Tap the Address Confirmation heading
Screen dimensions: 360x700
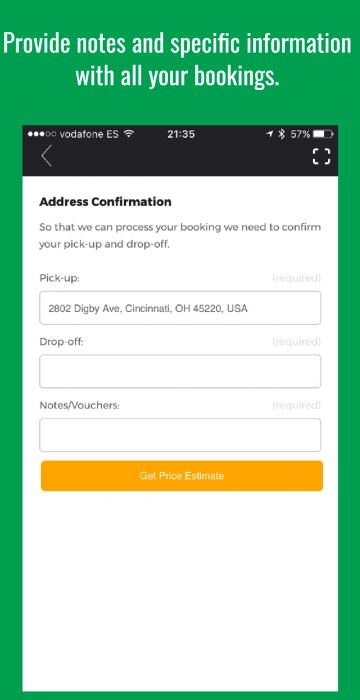point(105,202)
